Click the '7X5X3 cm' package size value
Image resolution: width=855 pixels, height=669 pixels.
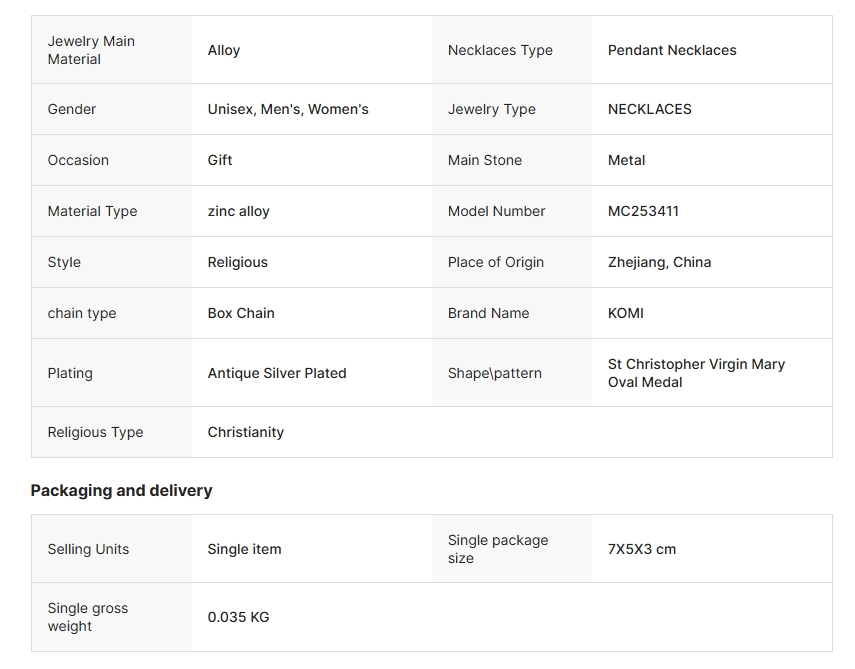(642, 549)
